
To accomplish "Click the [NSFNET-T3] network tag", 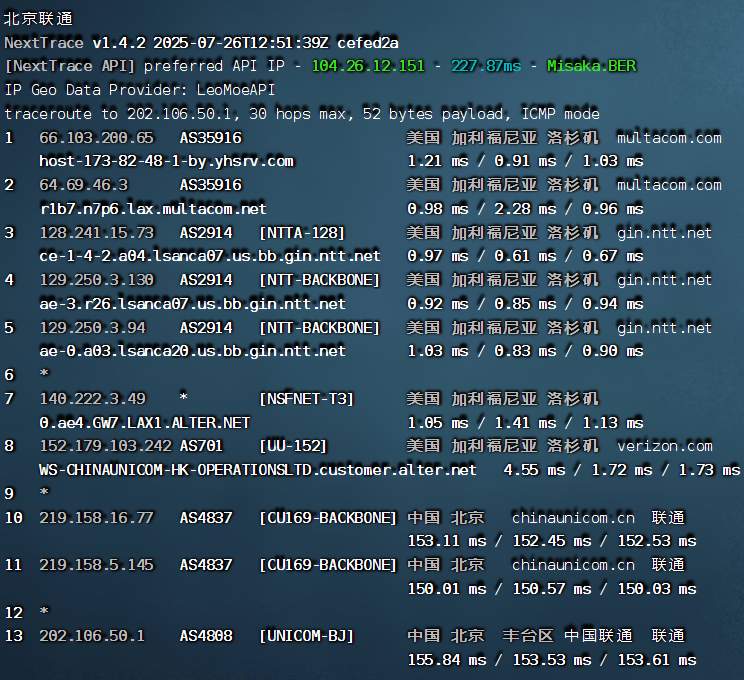I will point(306,399).
